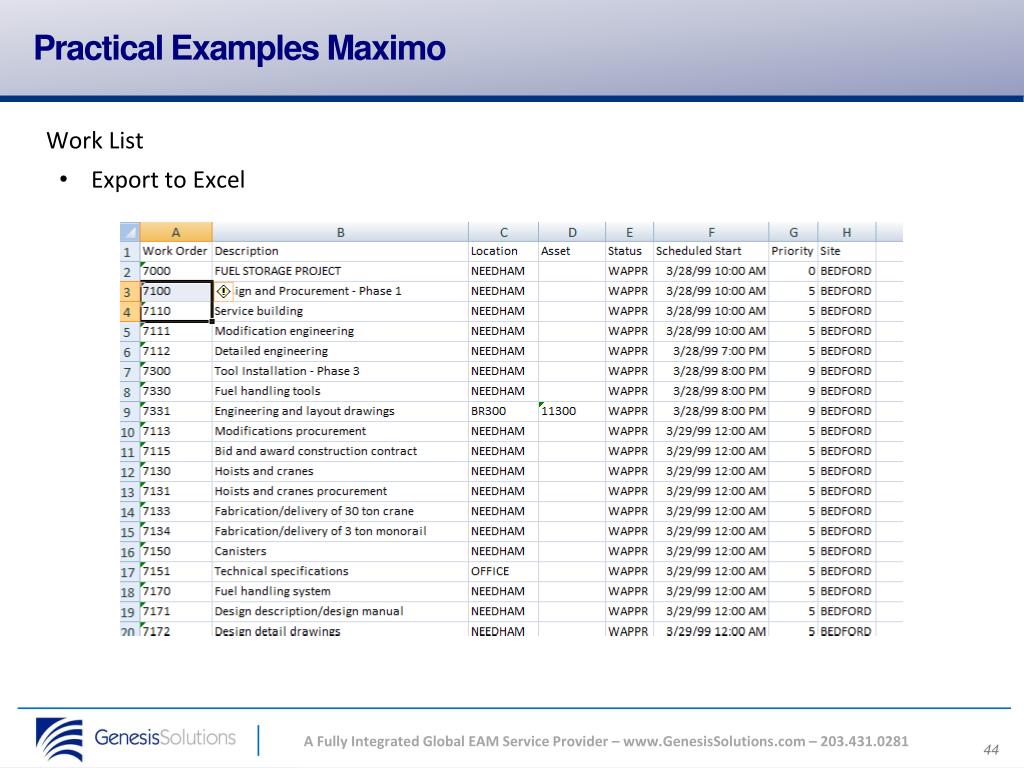
Task: Select row 12 header number
Action: (x=130, y=472)
